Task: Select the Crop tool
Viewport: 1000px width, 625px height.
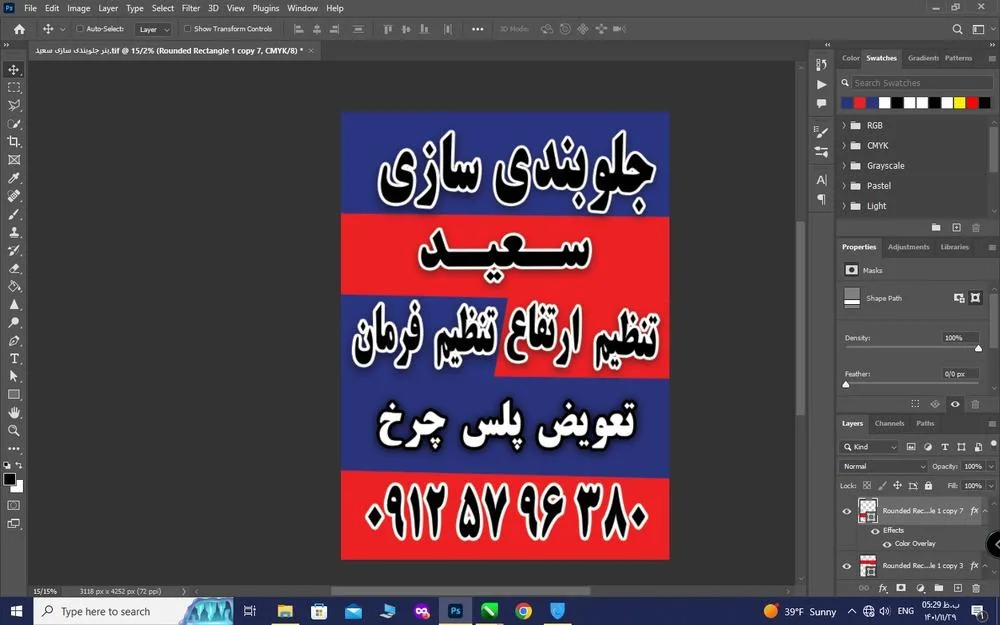Action: [x=13, y=142]
